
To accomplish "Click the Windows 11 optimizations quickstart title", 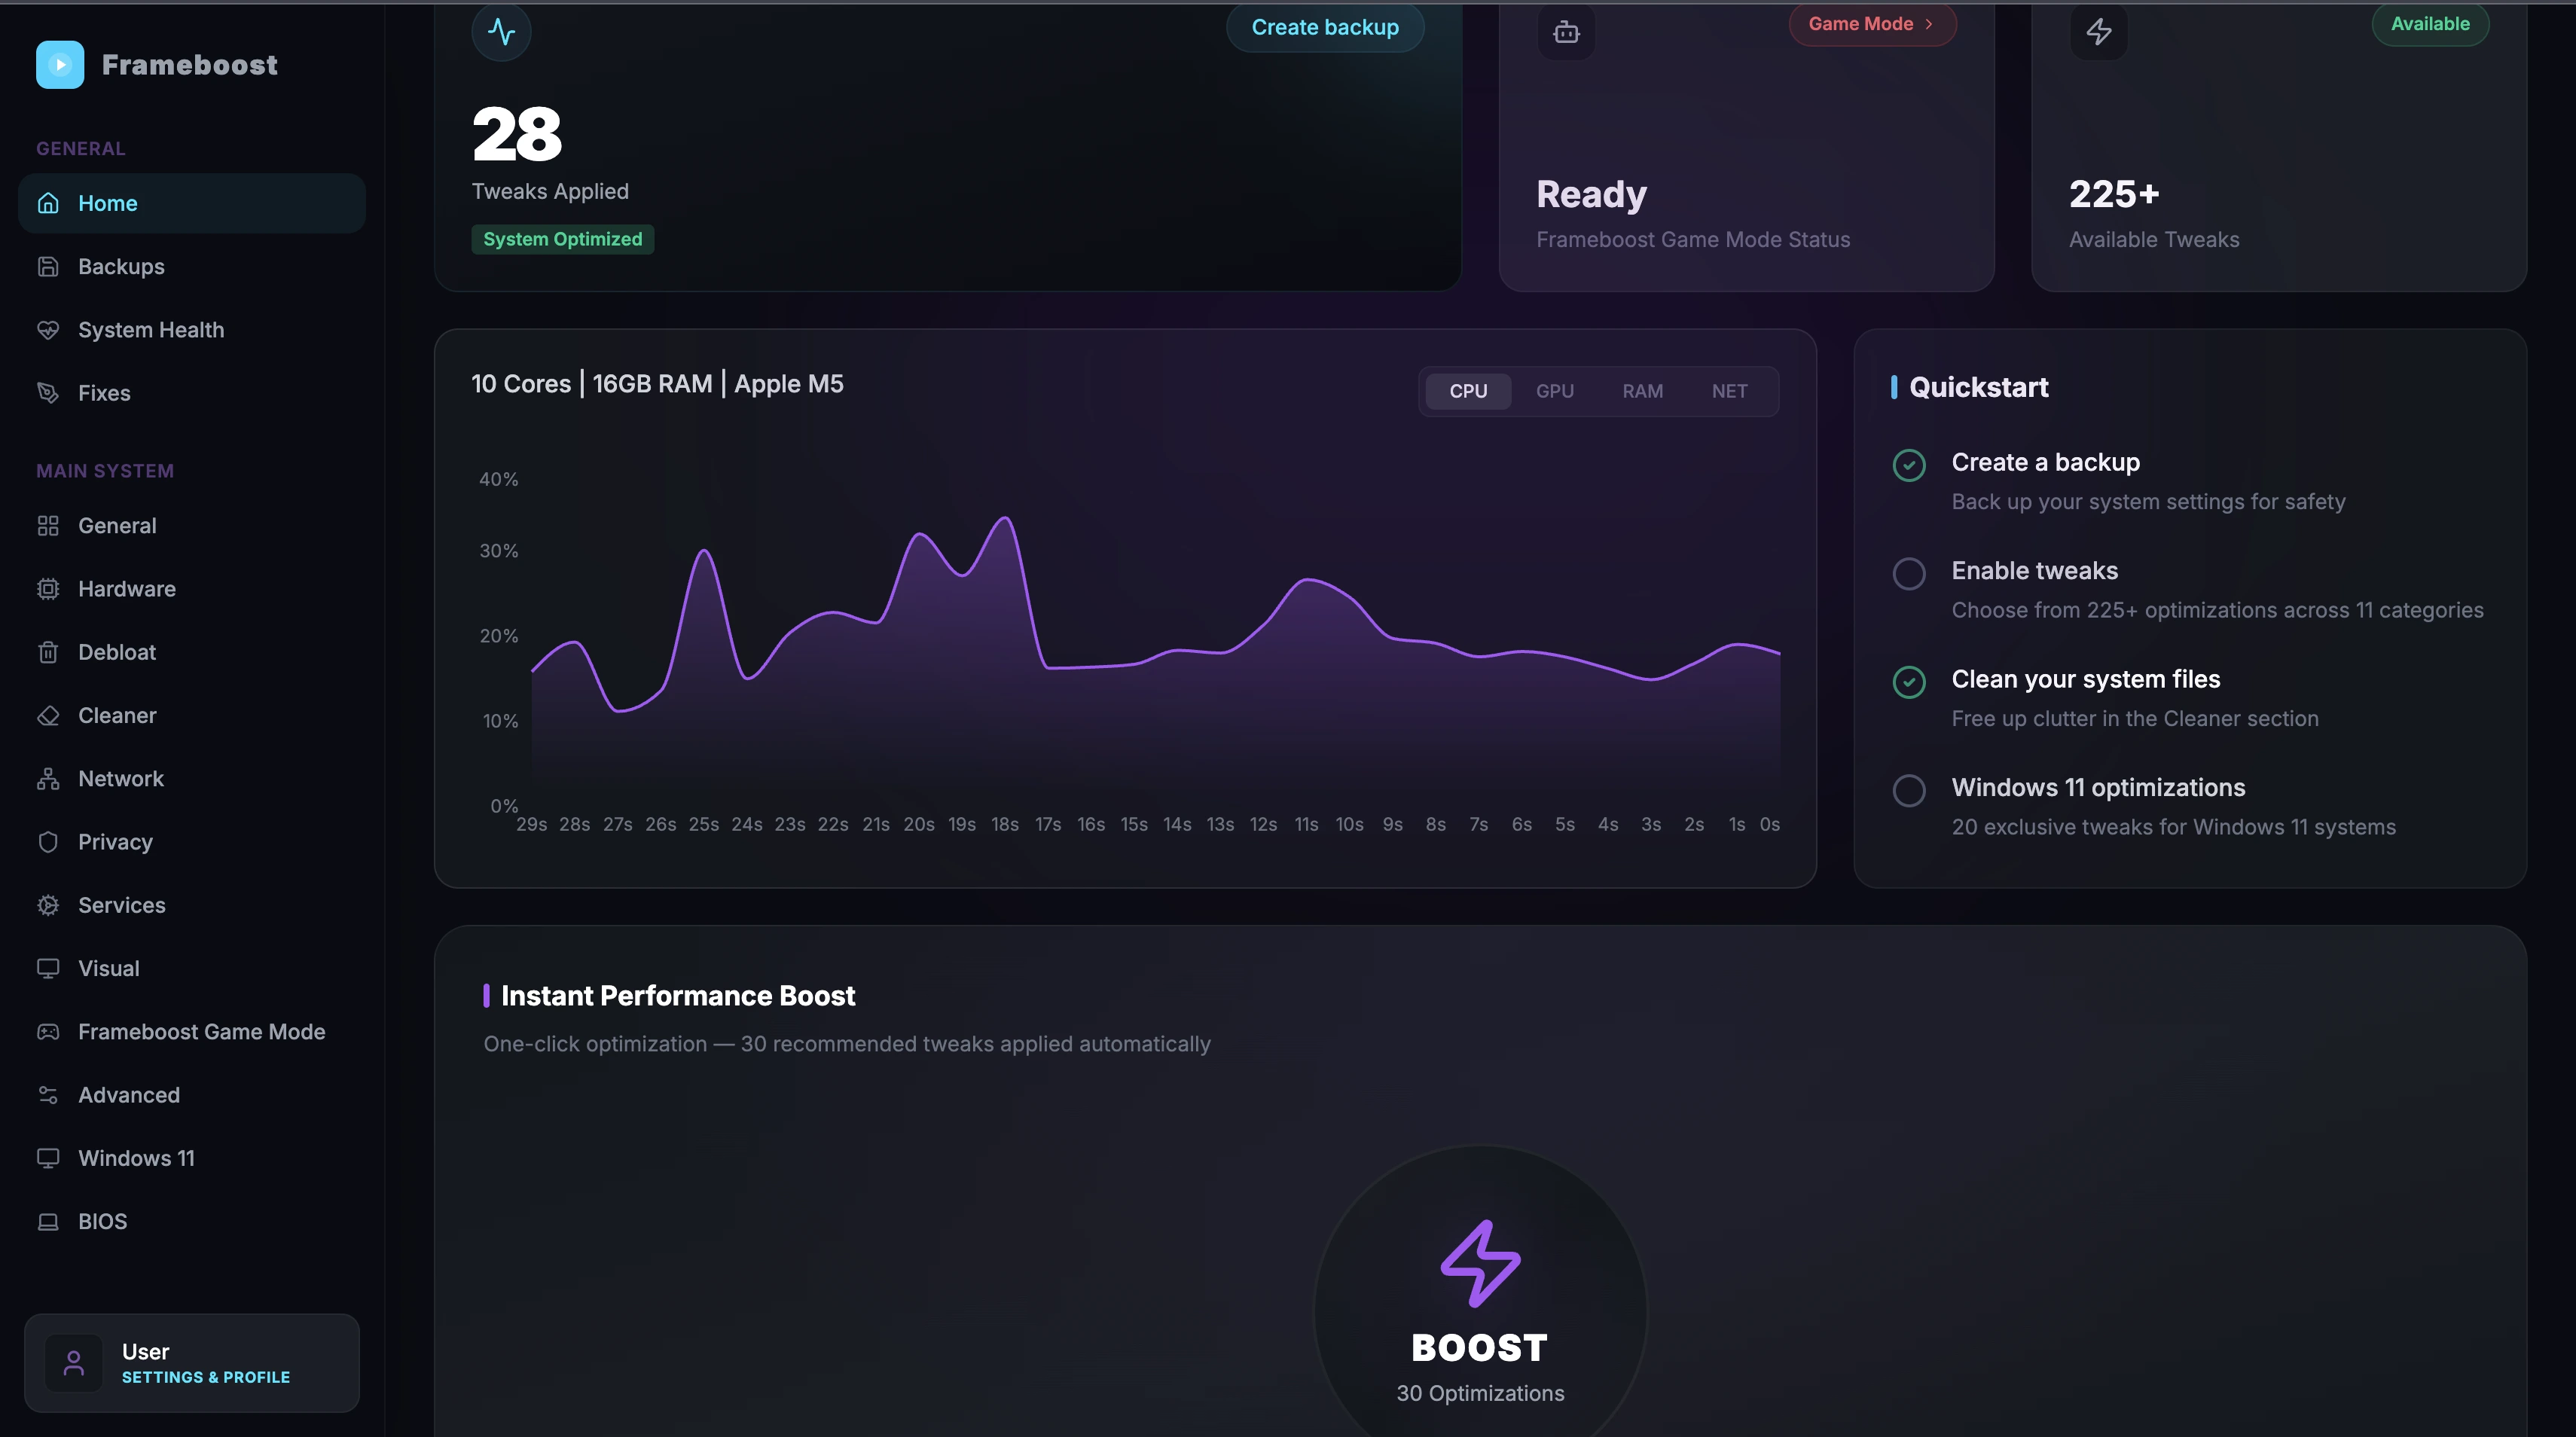I will [x=2098, y=788].
